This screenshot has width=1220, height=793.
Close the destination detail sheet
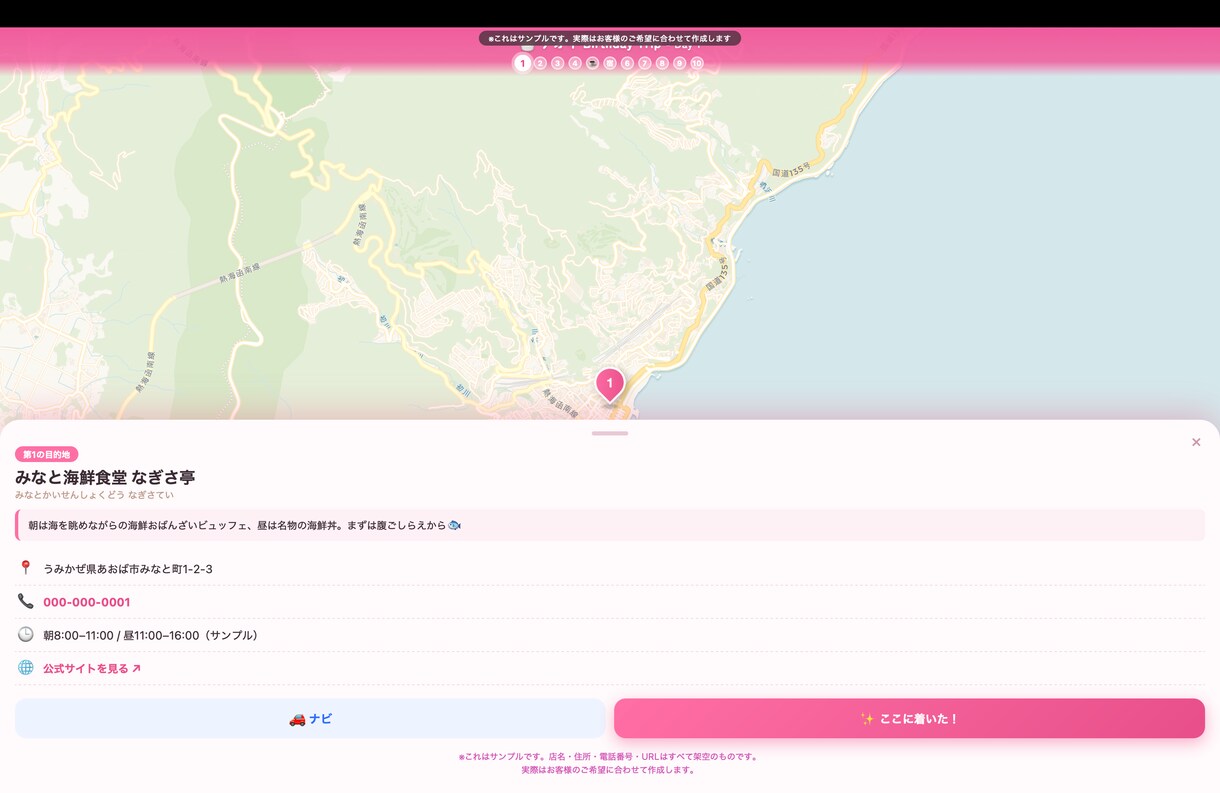[1196, 442]
